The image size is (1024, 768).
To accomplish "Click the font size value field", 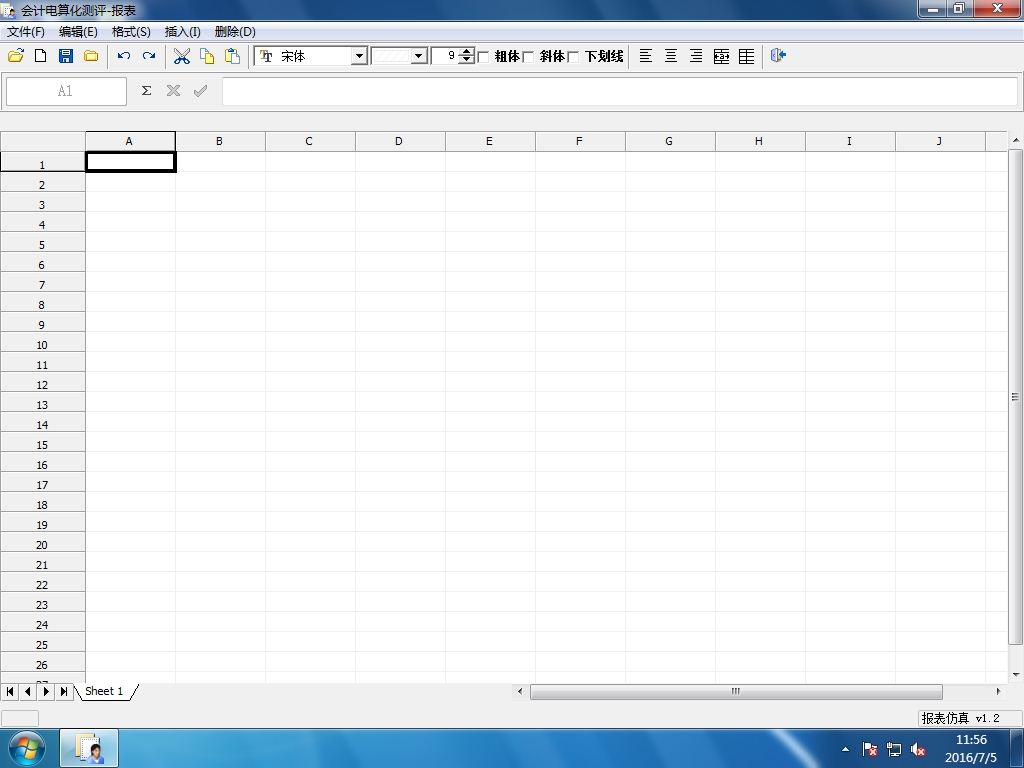I will pyautogui.click(x=445, y=56).
